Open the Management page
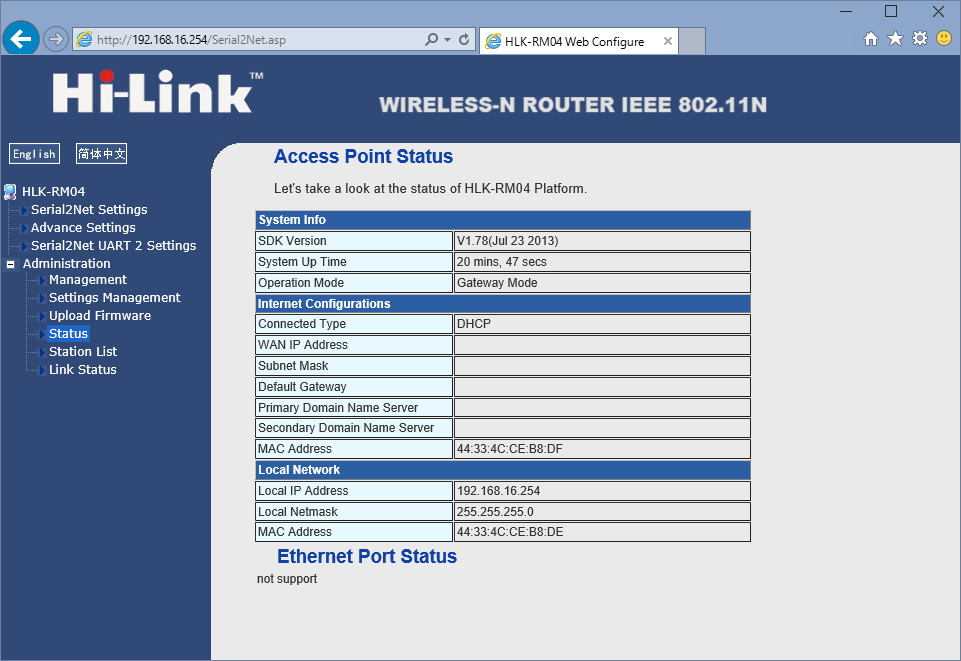The height and width of the screenshot is (661, 961). [x=88, y=279]
